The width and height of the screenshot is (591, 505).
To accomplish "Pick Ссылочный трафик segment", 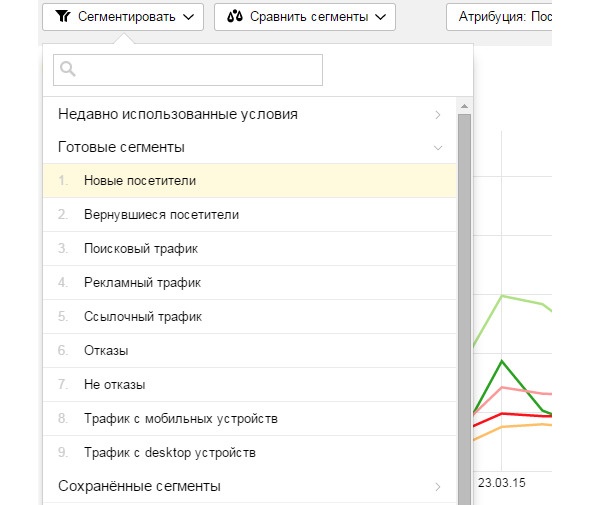I will coord(250,316).
